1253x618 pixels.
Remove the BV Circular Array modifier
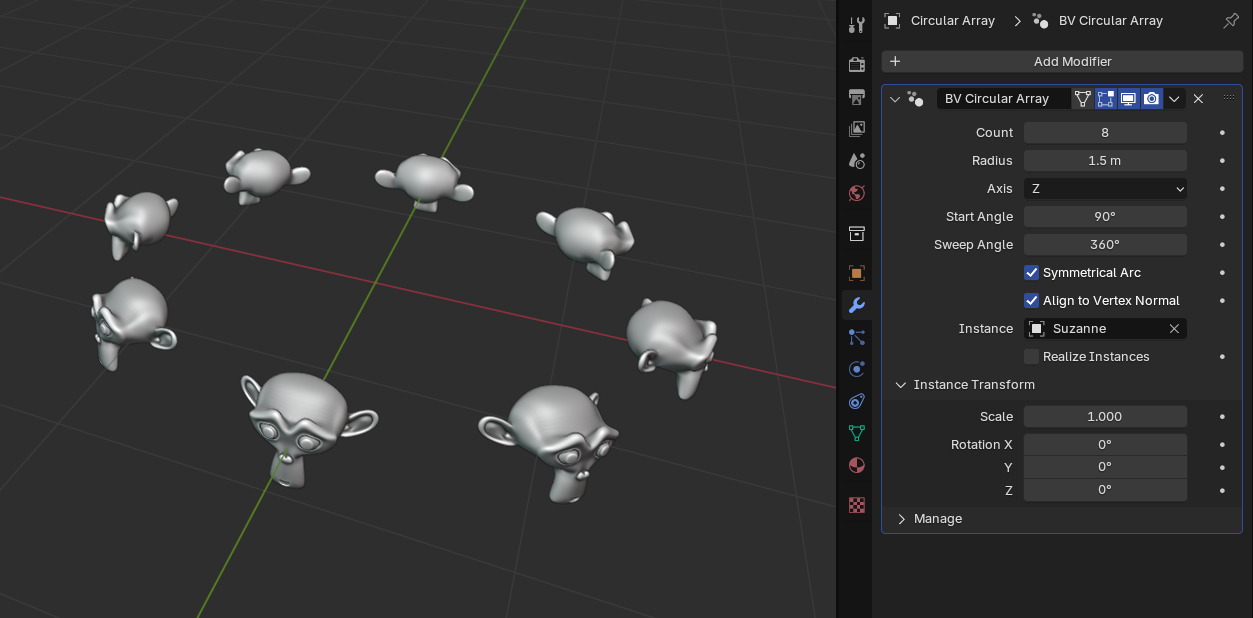click(x=1198, y=98)
